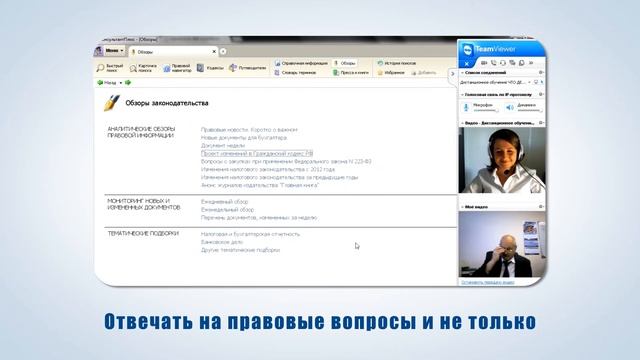Open Еженедельный обзор link
640x360 pixels.
pyautogui.click(x=227, y=210)
